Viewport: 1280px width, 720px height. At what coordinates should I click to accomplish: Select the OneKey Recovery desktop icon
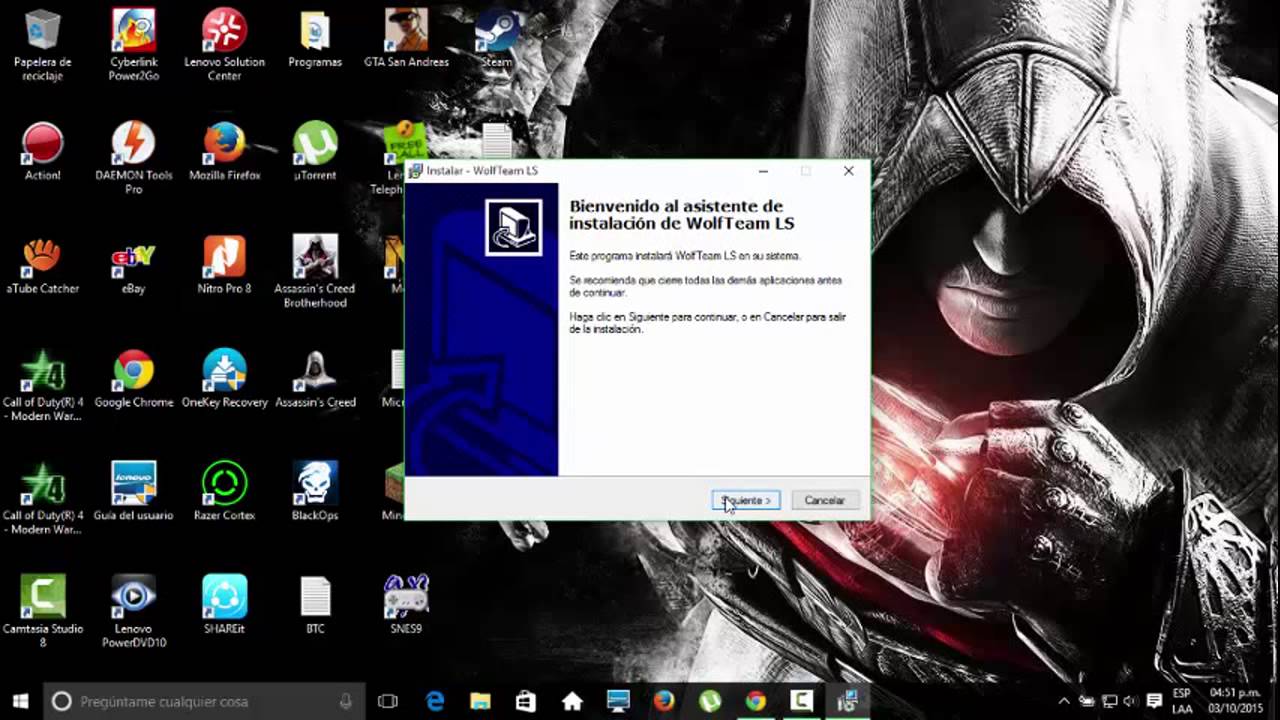pyautogui.click(x=224, y=379)
